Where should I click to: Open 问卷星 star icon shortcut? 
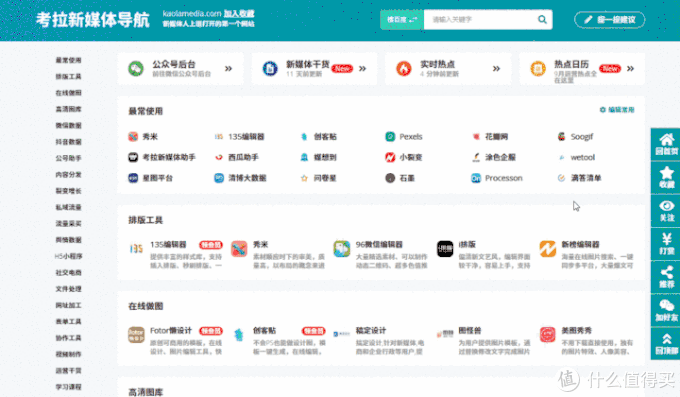[304, 178]
